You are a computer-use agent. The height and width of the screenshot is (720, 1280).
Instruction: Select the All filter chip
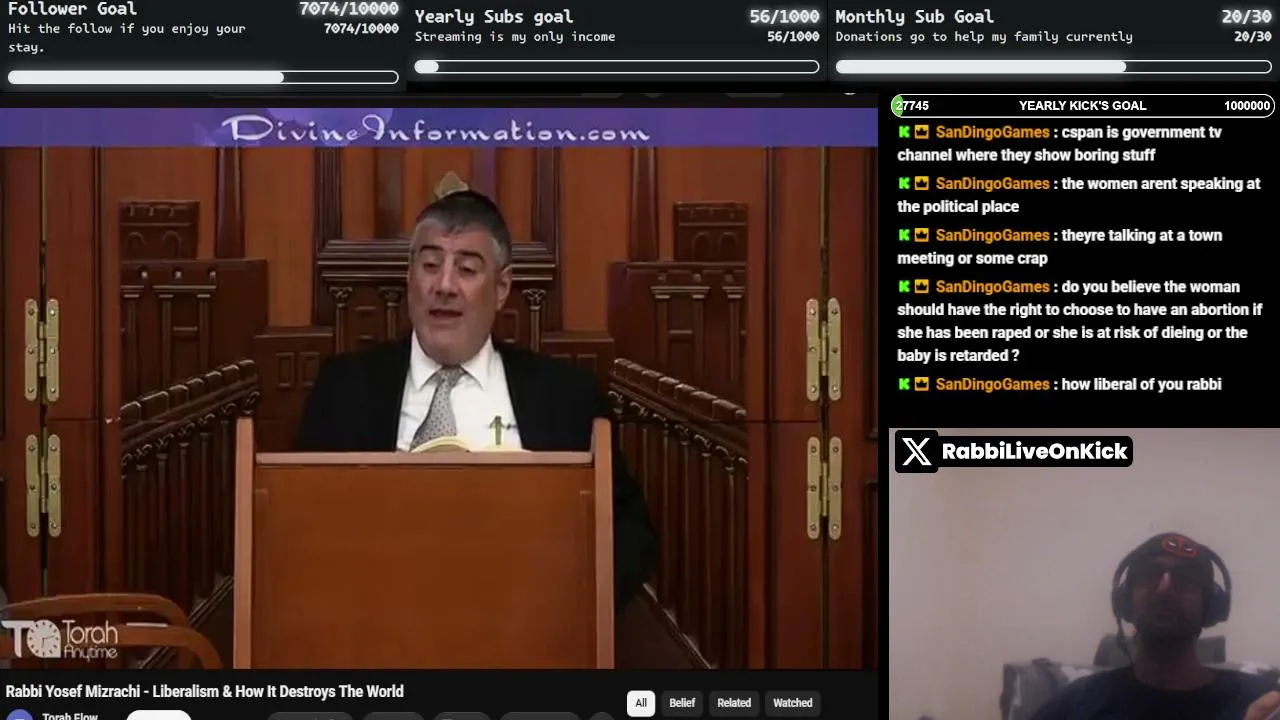[x=641, y=703]
